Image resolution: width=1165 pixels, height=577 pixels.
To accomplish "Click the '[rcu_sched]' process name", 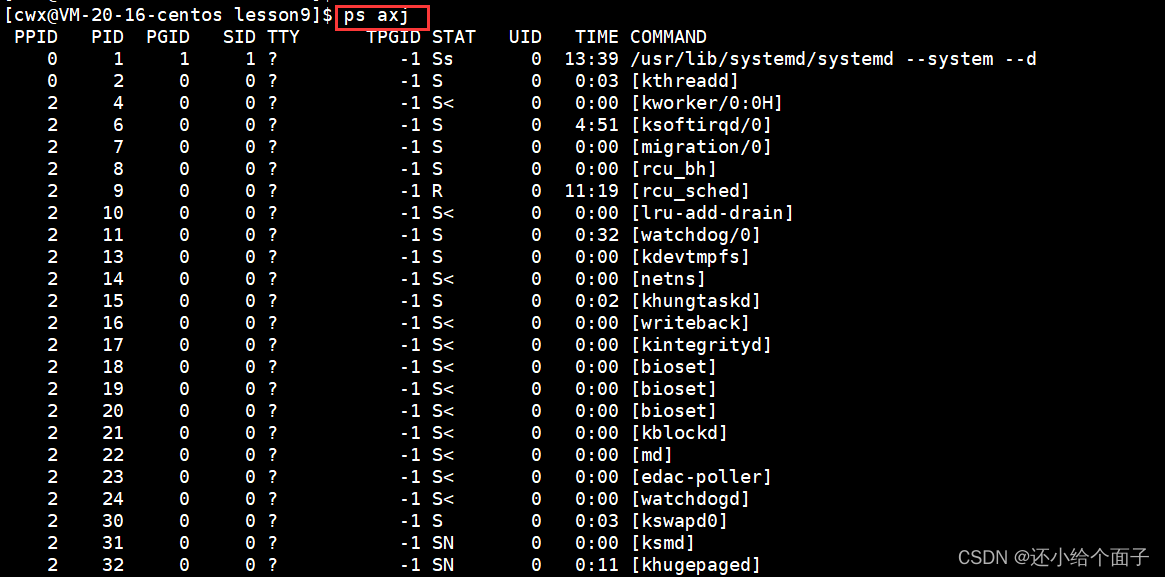I will tap(690, 192).
